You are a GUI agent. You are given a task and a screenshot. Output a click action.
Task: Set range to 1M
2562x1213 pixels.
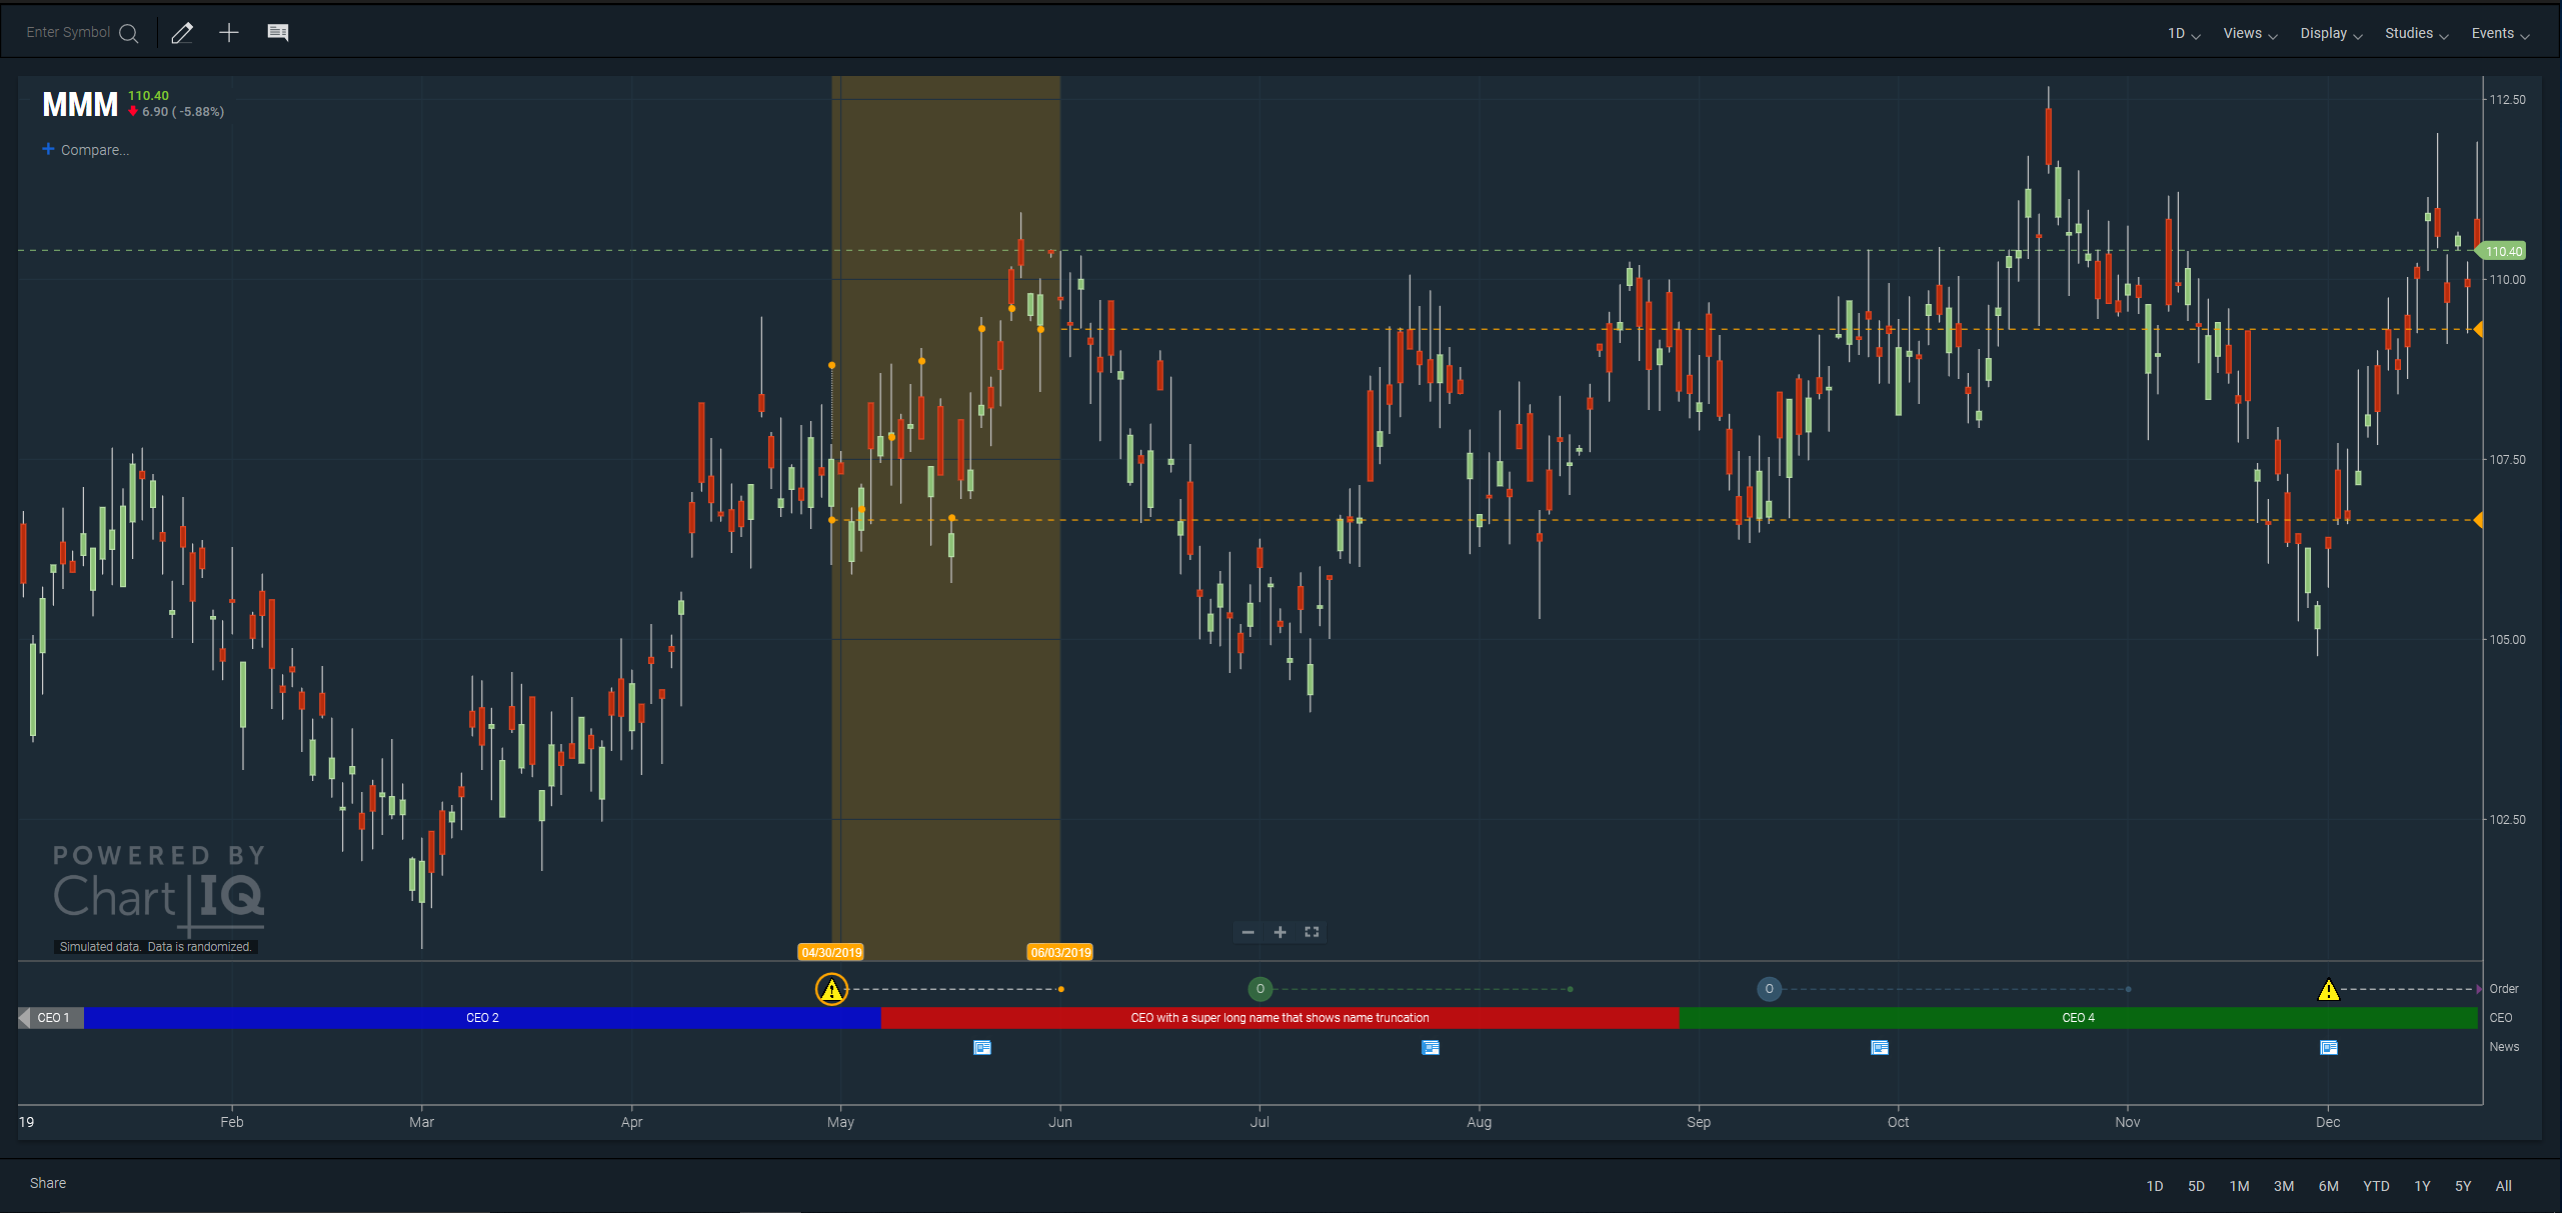pos(2239,1186)
